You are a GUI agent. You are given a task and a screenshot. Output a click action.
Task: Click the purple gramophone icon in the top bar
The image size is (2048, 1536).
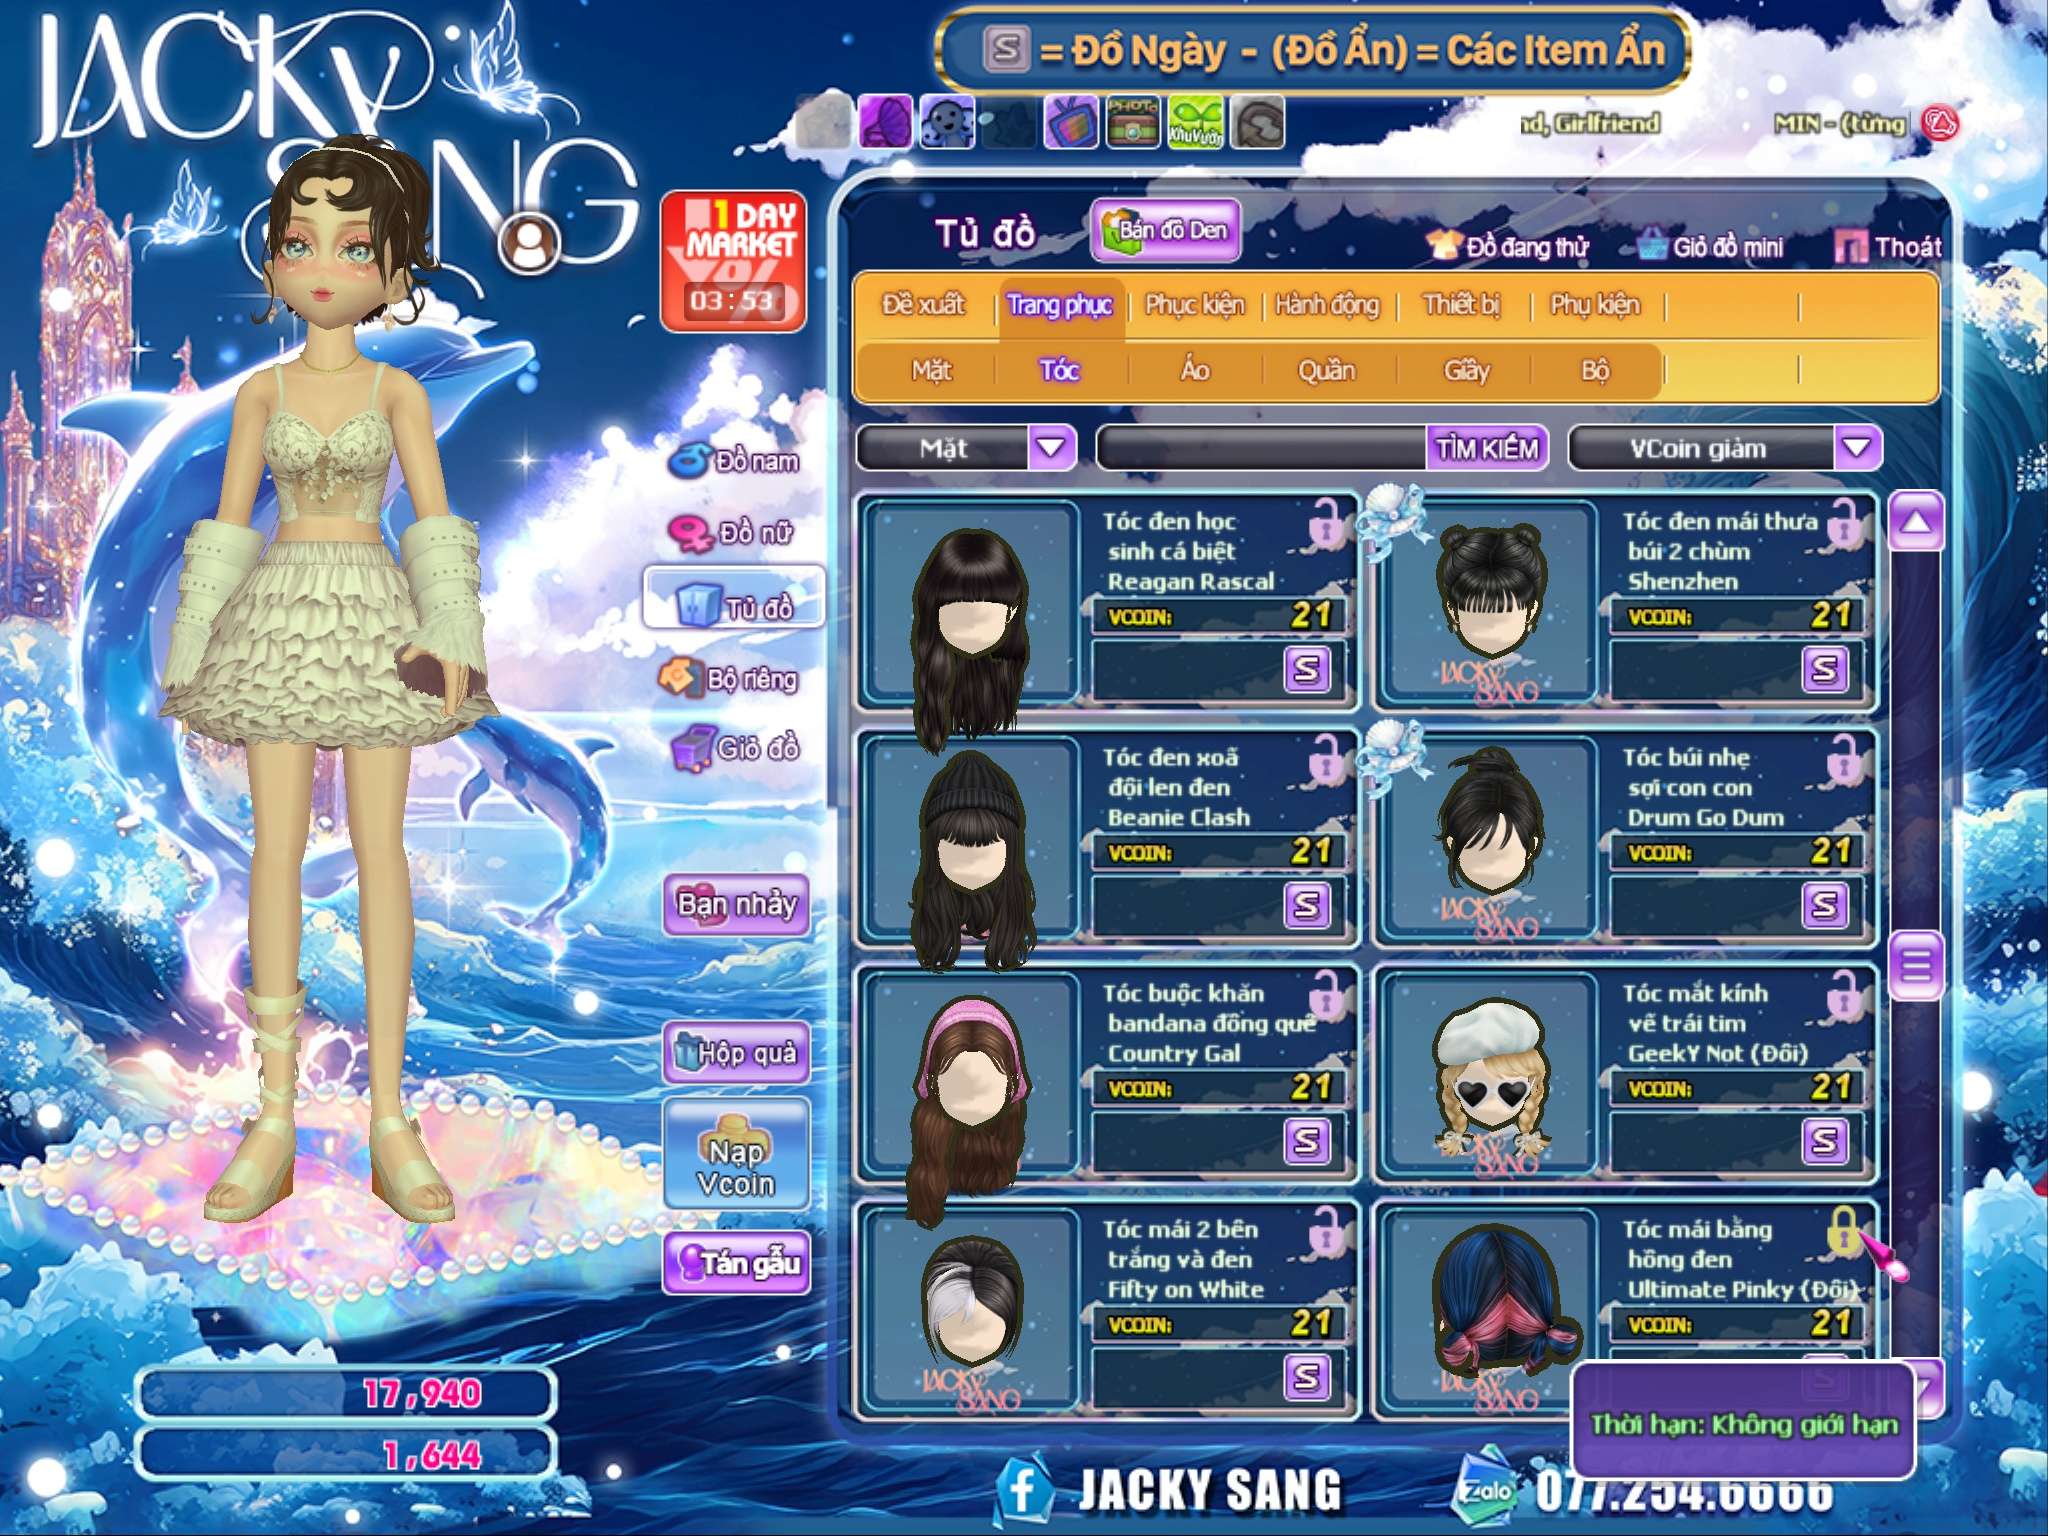point(885,122)
